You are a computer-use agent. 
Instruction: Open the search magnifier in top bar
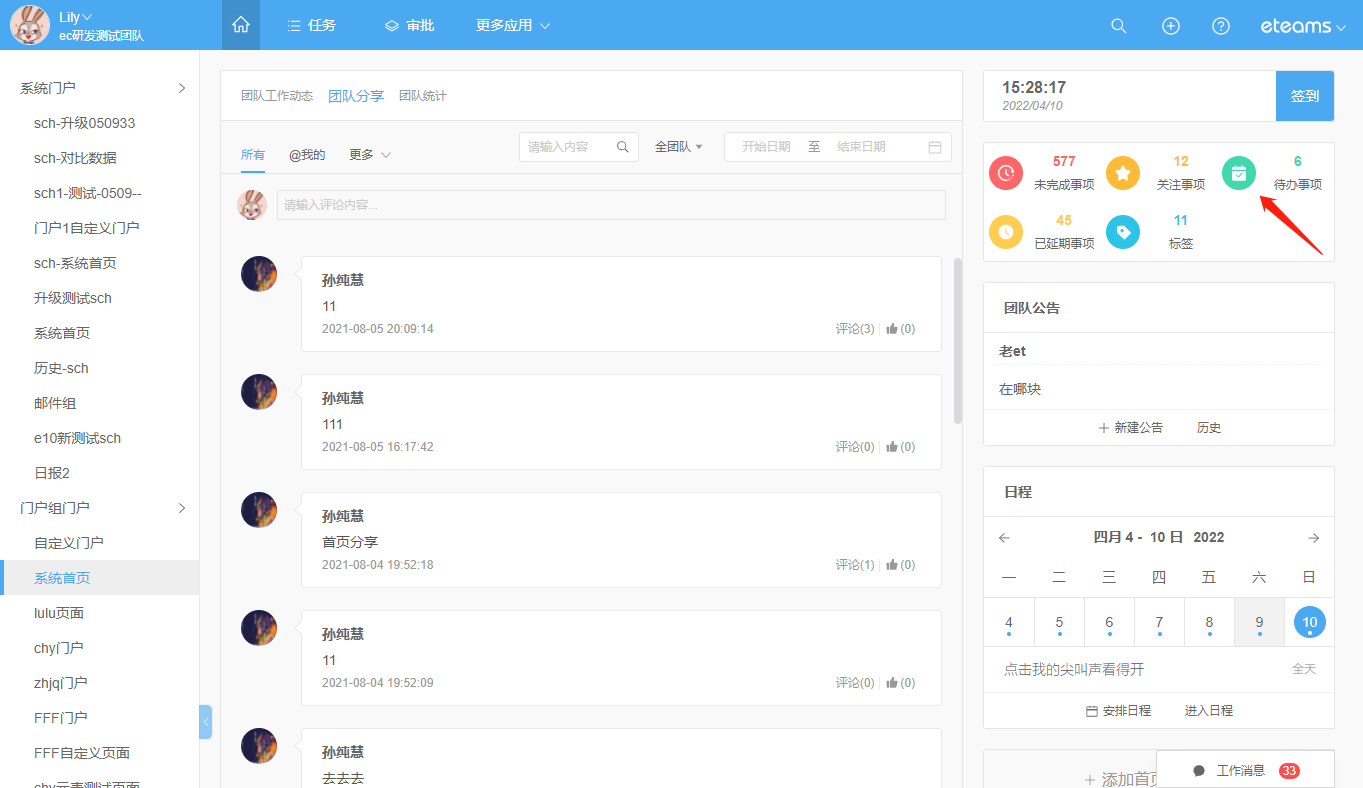click(x=1119, y=26)
